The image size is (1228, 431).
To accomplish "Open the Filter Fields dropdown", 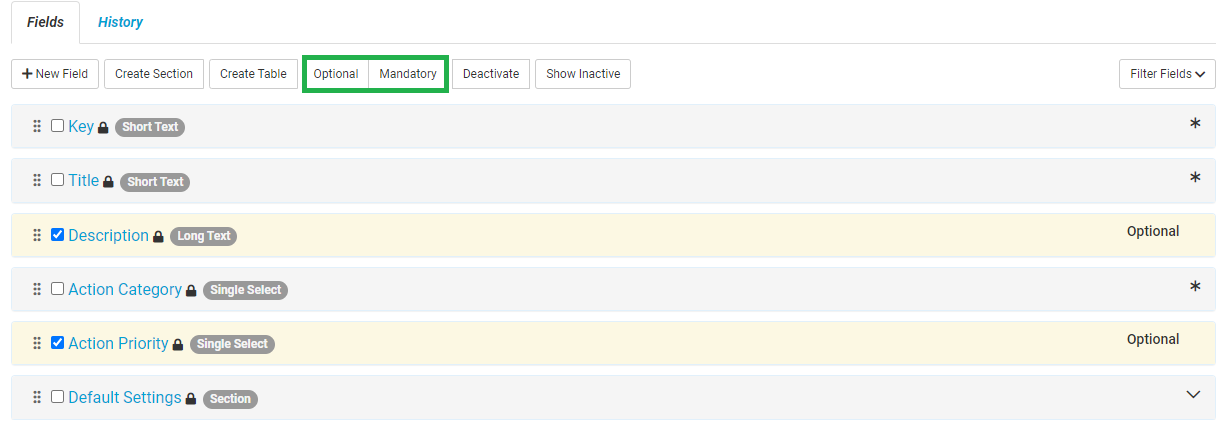I will (x=1167, y=74).
